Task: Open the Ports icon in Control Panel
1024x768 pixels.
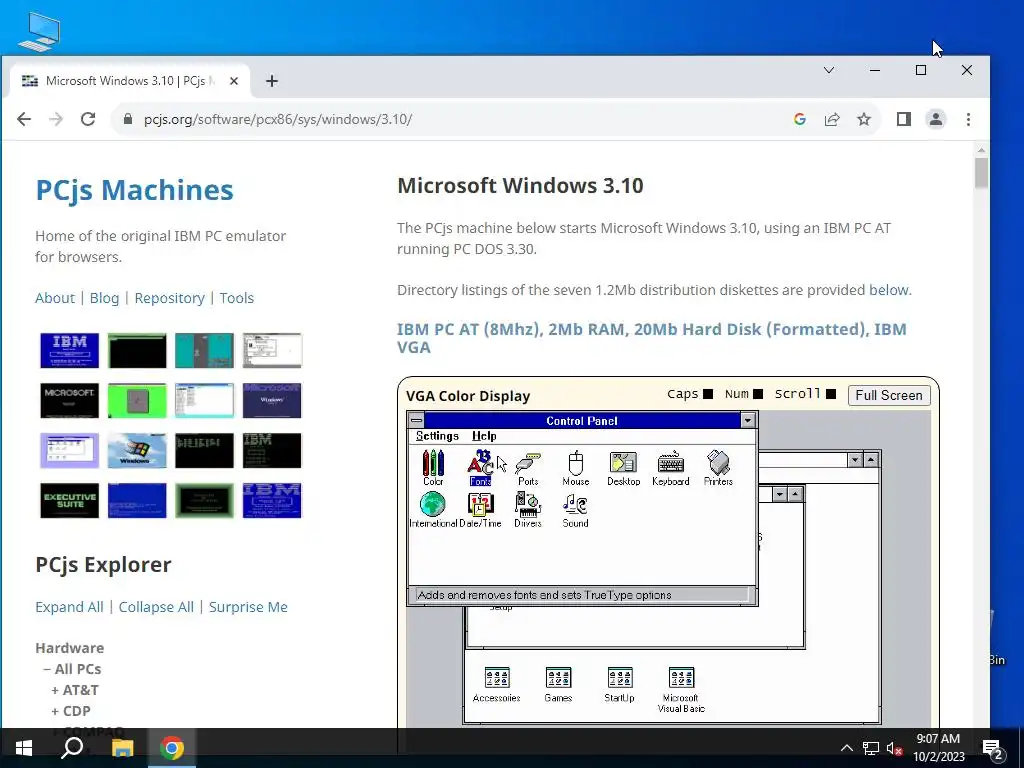Action: (528, 468)
